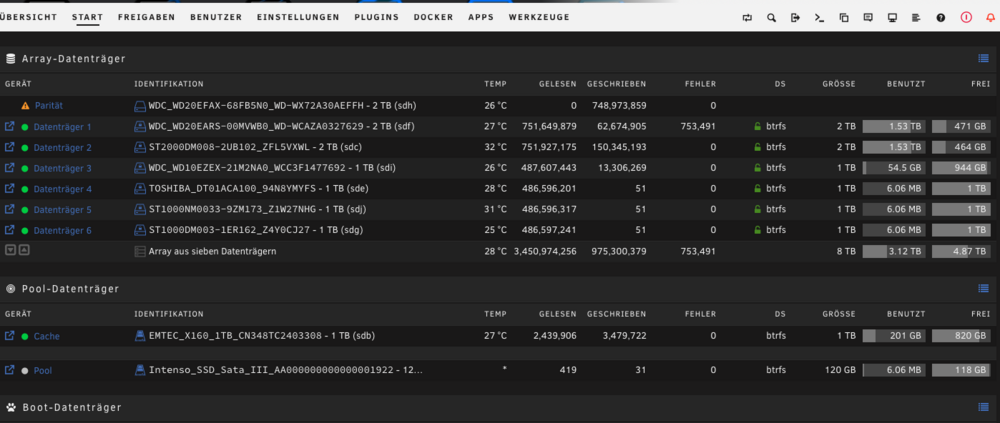Open the web terminal icon
Image resolution: width=1000 pixels, height=423 pixels.
point(820,18)
